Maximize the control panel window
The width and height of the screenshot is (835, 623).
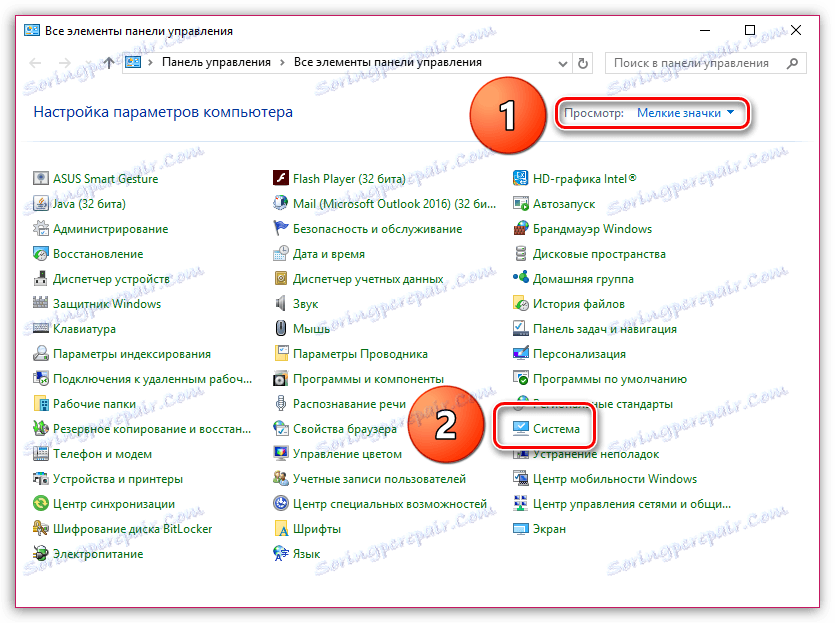tap(750, 30)
